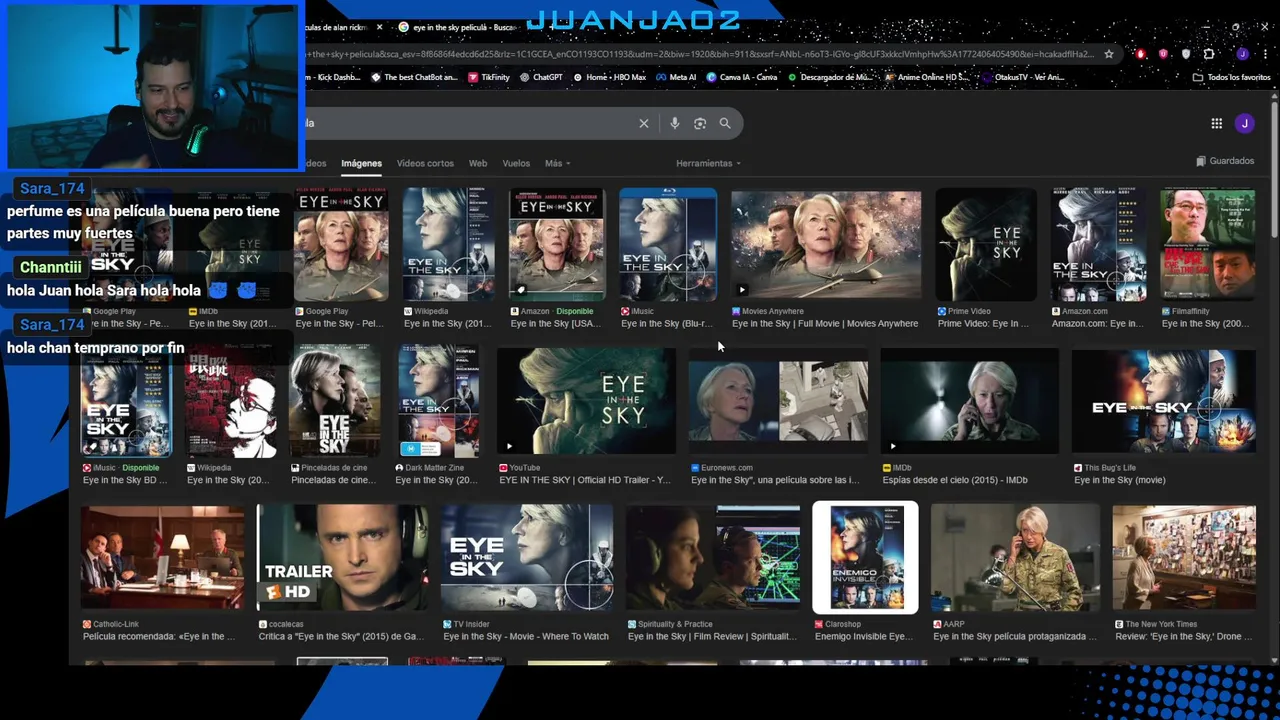The width and height of the screenshot is (1280, 720).
Task: Click the 'EYE IN THE SKY | Official HD Trailer' caption
Action: pyautogui.click(x=585, y=480)
